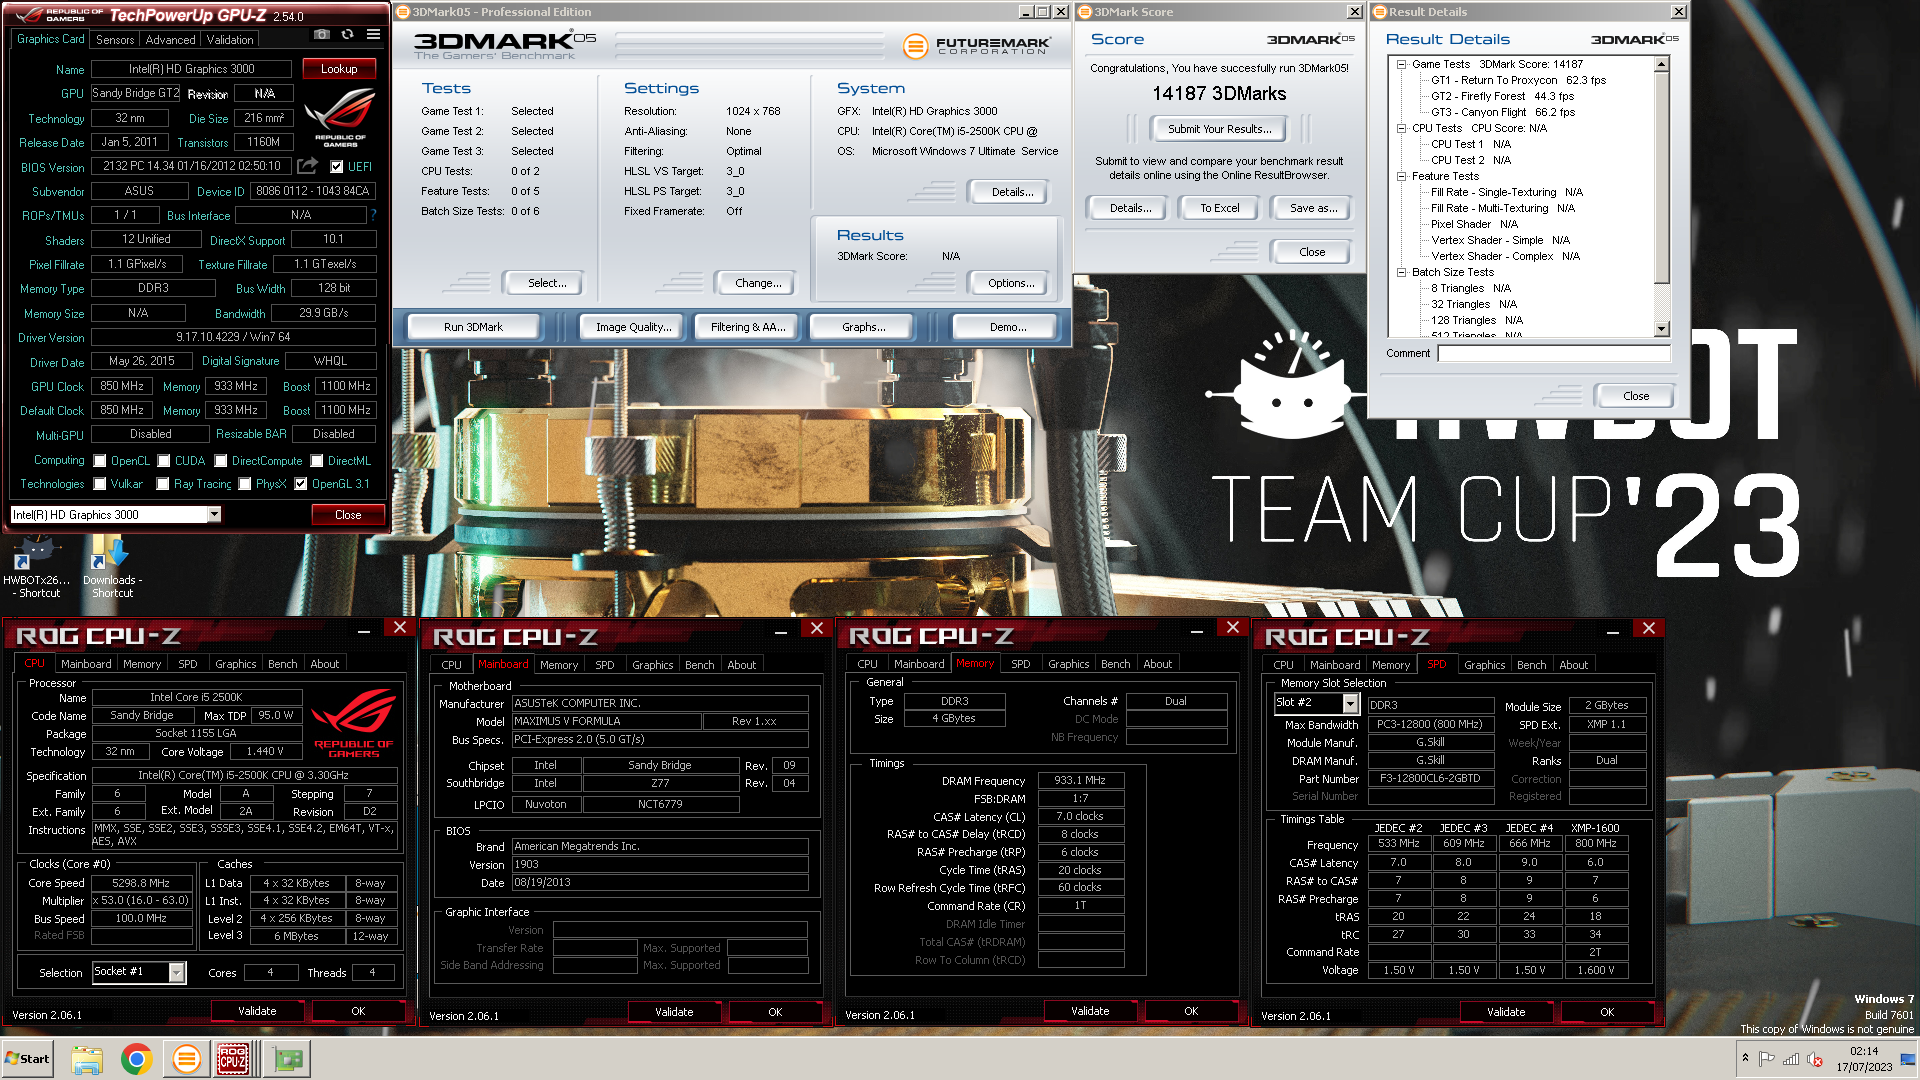Click the Save as button
Screen dimensions: 1920x1080
[1313, 208]
